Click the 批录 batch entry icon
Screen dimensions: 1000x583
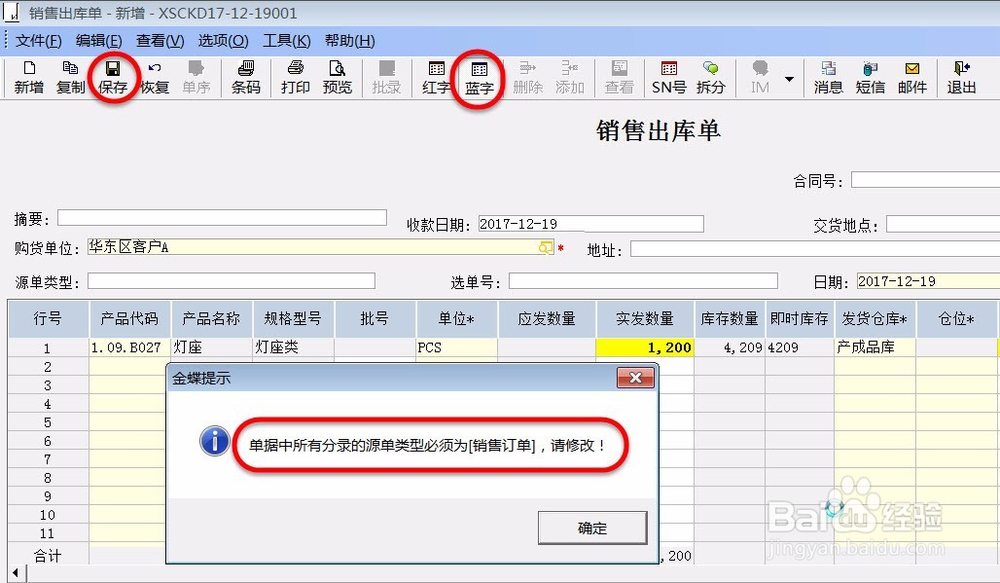[x=386, y=78]
